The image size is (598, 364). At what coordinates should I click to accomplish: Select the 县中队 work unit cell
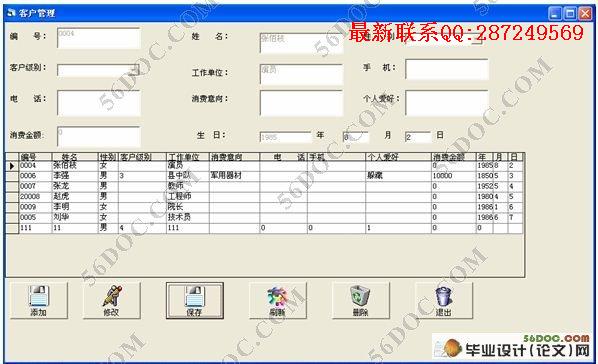[x=188, y=176]
